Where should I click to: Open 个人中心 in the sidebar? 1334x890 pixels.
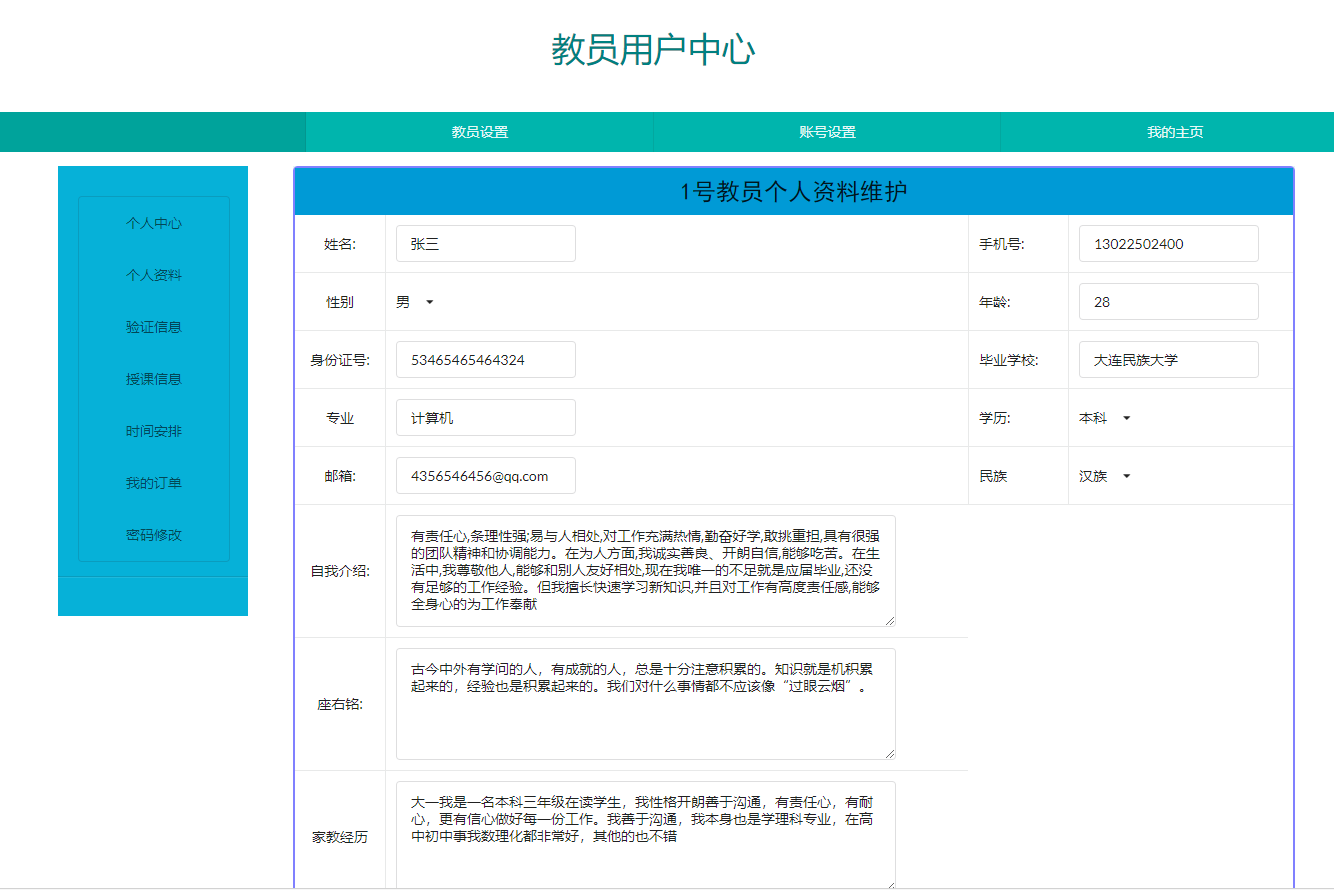point(152,223)
